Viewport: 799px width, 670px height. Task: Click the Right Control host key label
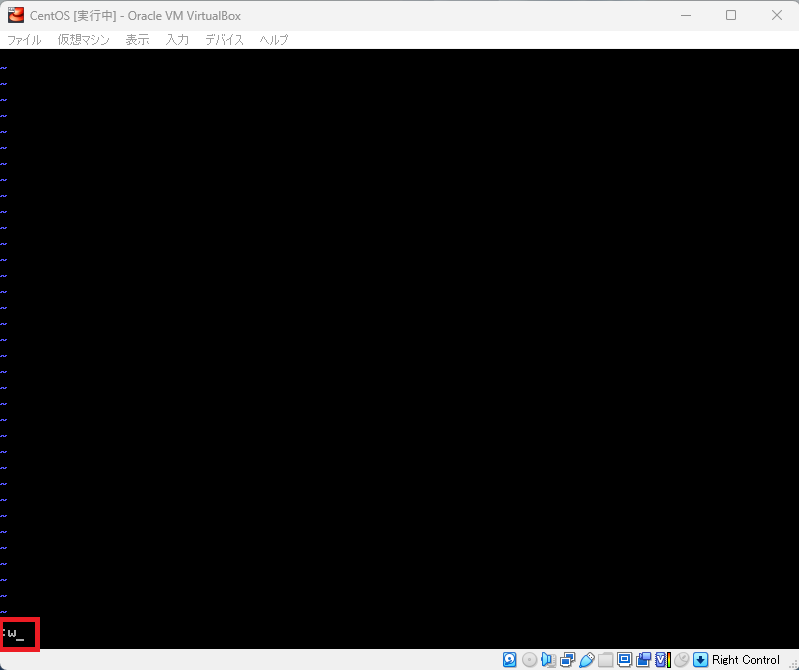(745, 660)
